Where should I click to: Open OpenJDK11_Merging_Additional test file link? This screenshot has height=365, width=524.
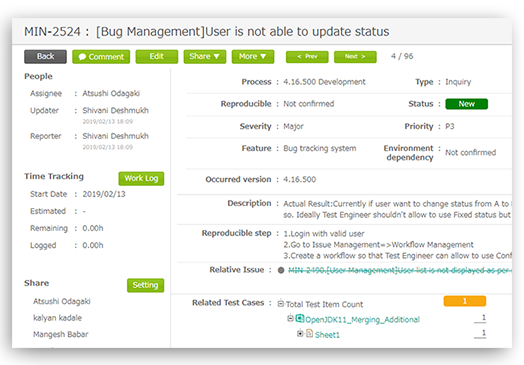[362, 320]
